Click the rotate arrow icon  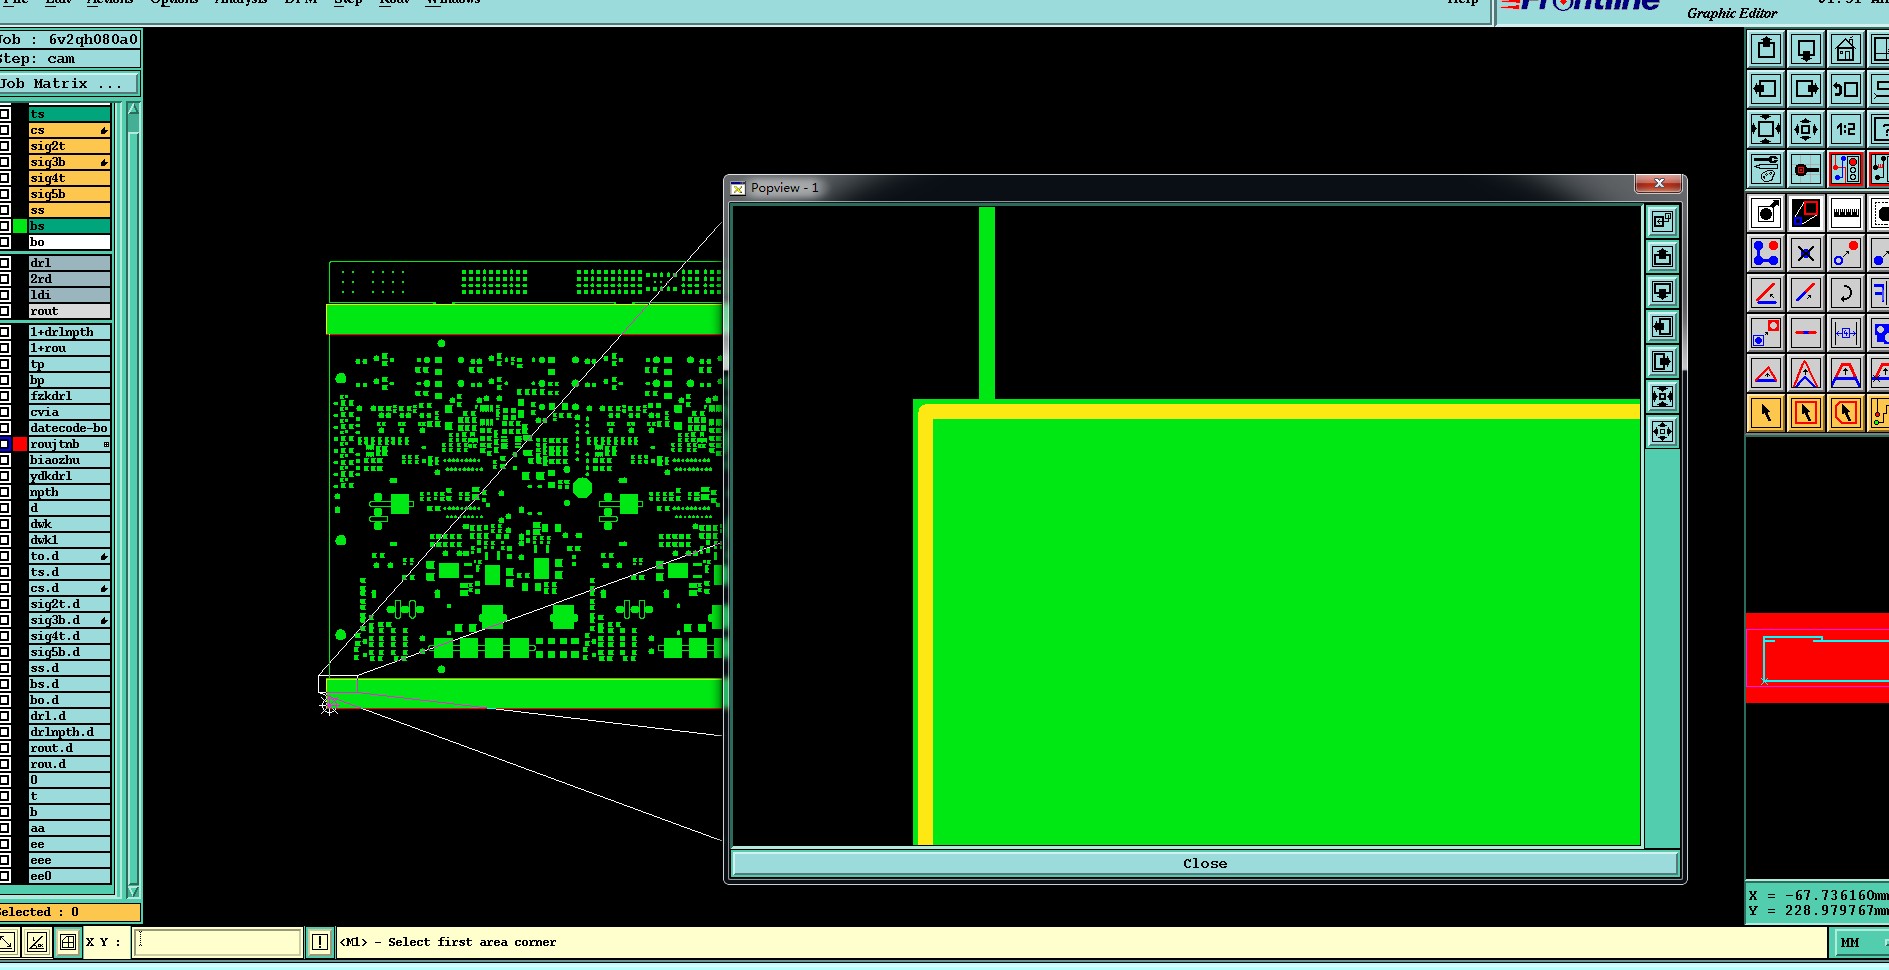[1846, 293]
